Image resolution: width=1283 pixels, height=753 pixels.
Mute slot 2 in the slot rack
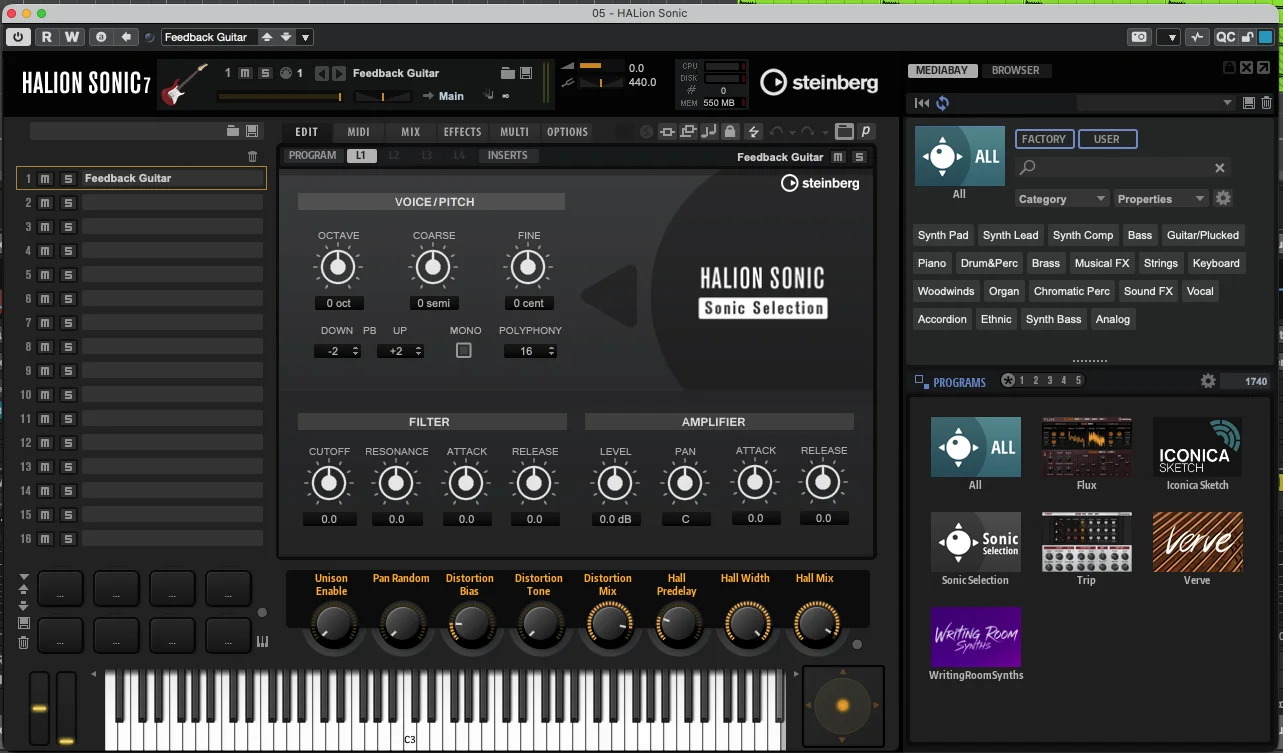pyautogui.click(x=45, y=203)
